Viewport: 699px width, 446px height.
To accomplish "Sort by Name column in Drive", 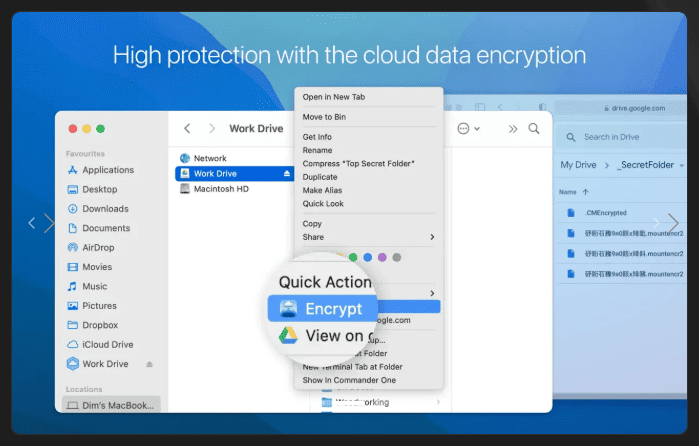I will tap(574, 192).
